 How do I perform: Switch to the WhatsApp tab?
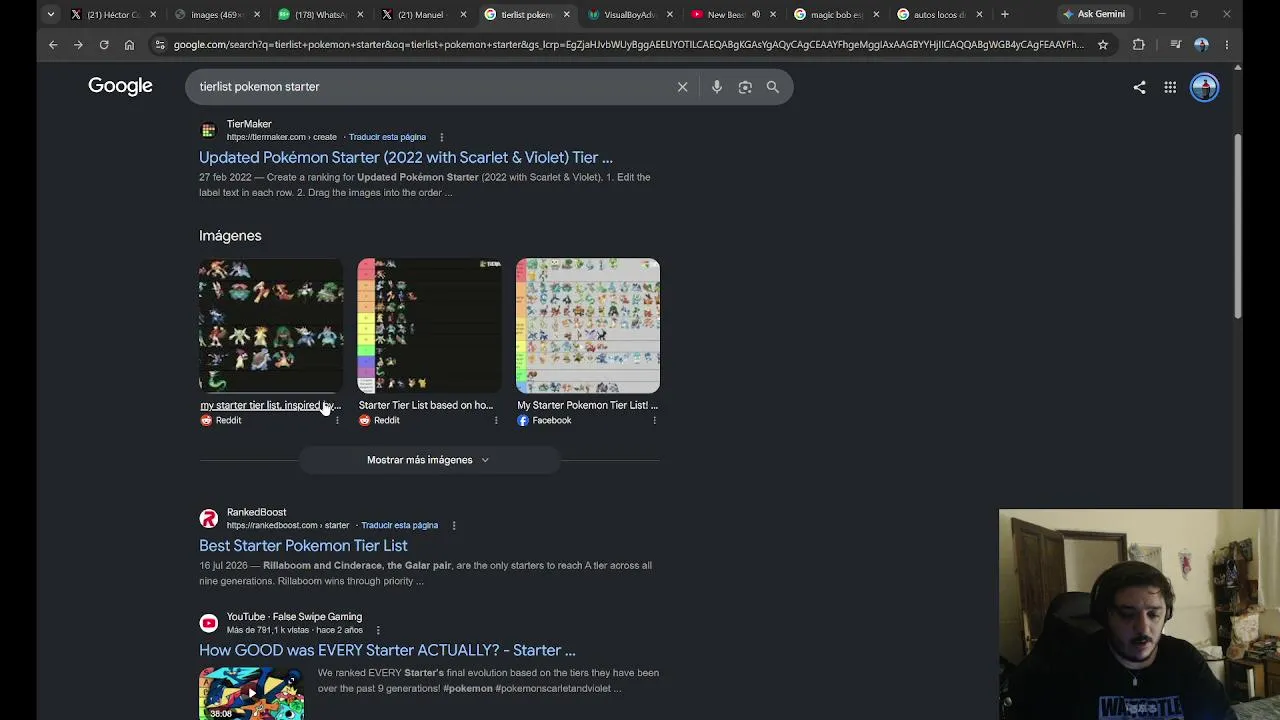click(321, 14)
